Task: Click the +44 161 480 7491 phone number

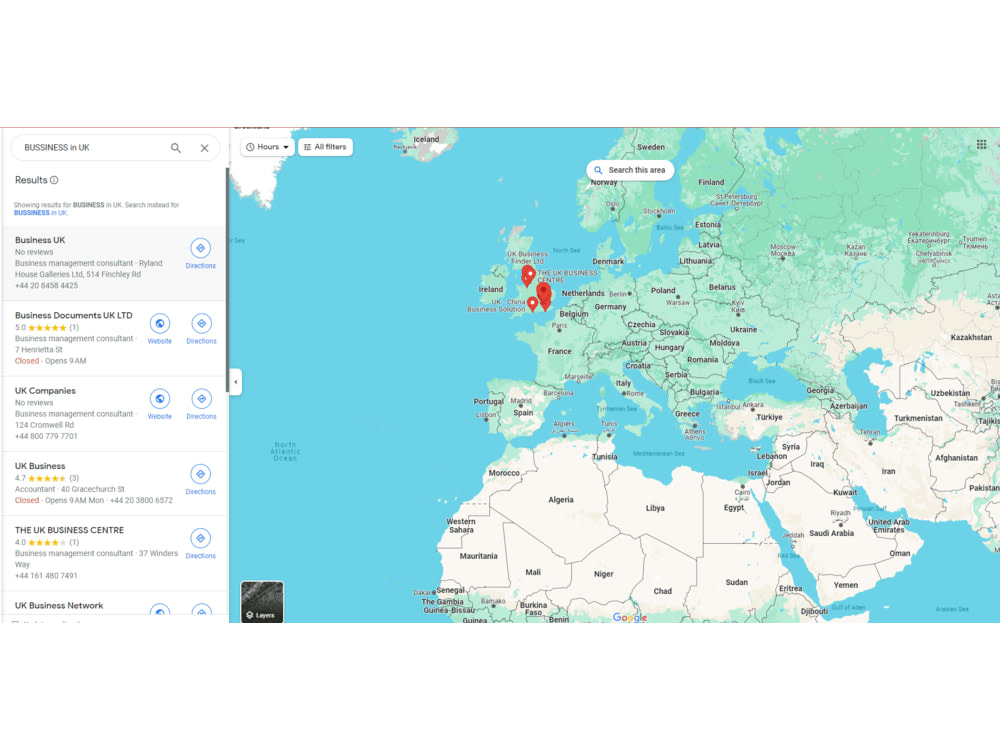Action: (x=47, y=576)
